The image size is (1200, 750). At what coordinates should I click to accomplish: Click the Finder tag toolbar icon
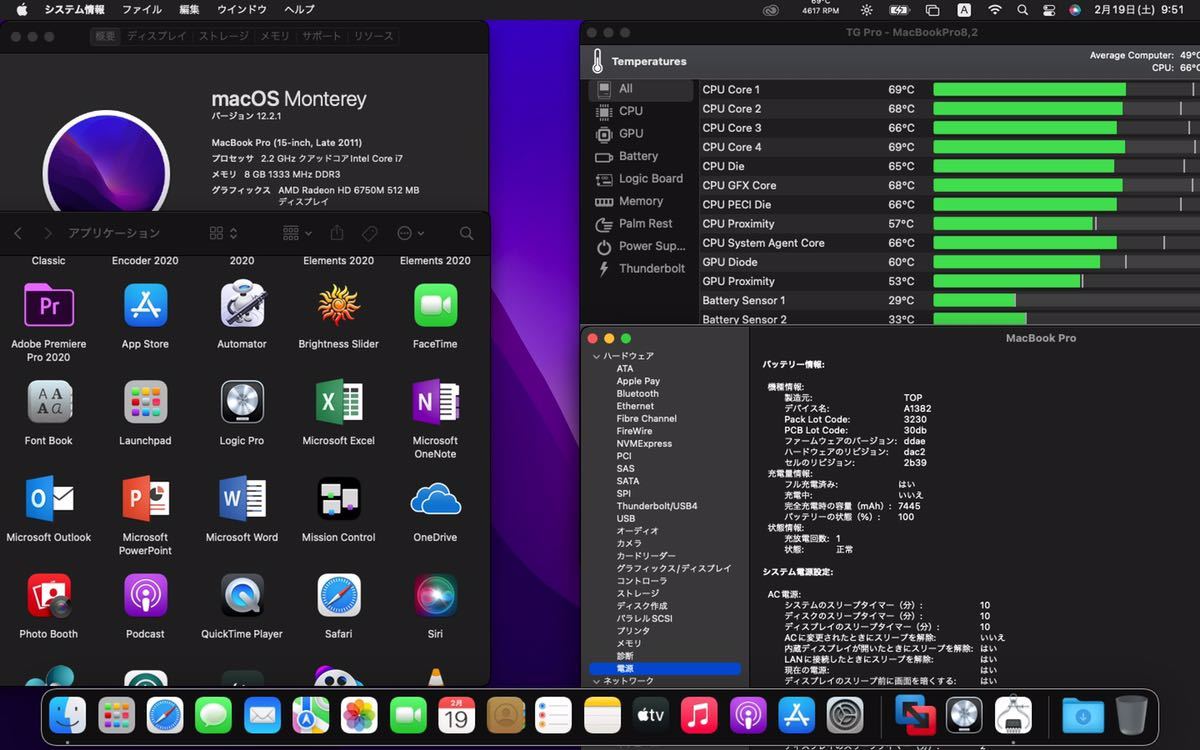[369, 233]
